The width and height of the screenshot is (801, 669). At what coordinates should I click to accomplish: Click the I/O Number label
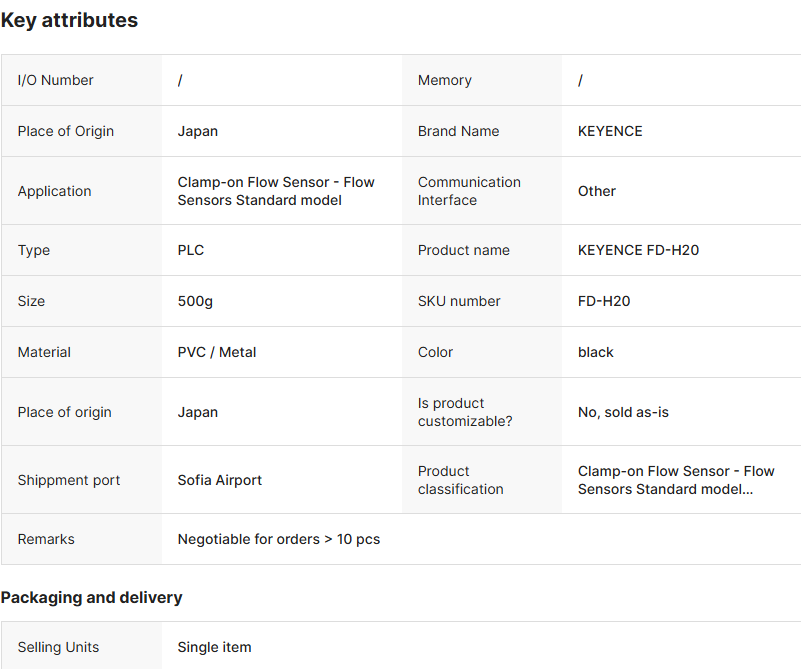(x=56, y=80)
